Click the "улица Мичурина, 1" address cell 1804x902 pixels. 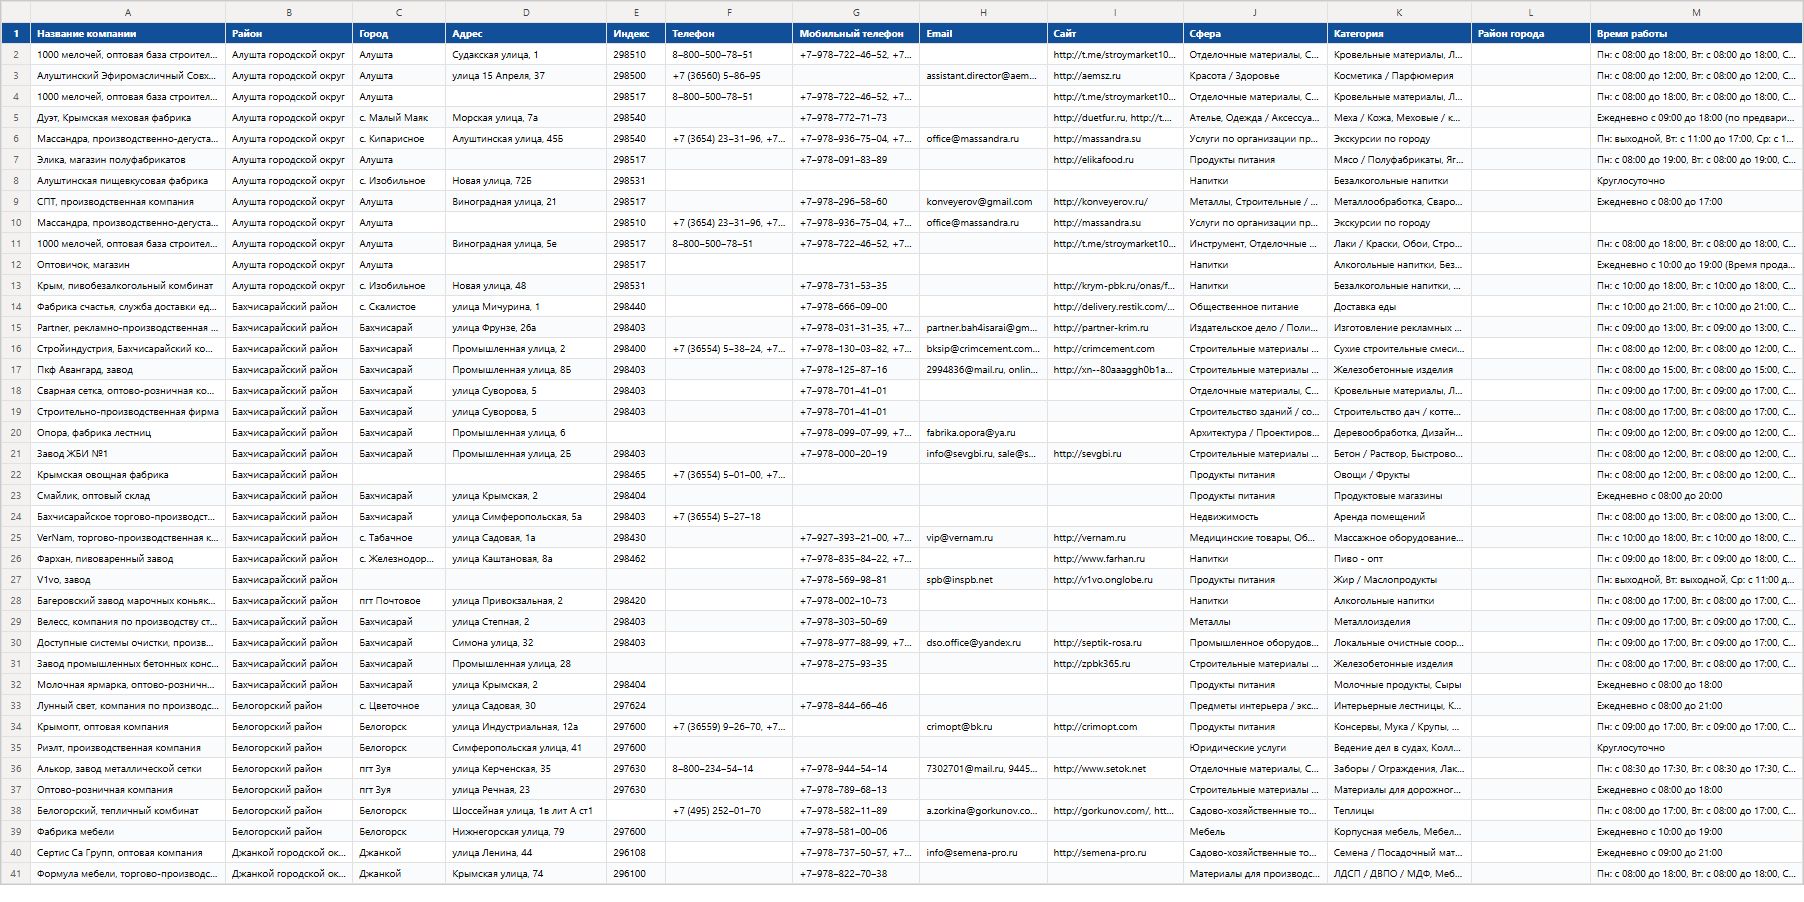click(526, 307)
